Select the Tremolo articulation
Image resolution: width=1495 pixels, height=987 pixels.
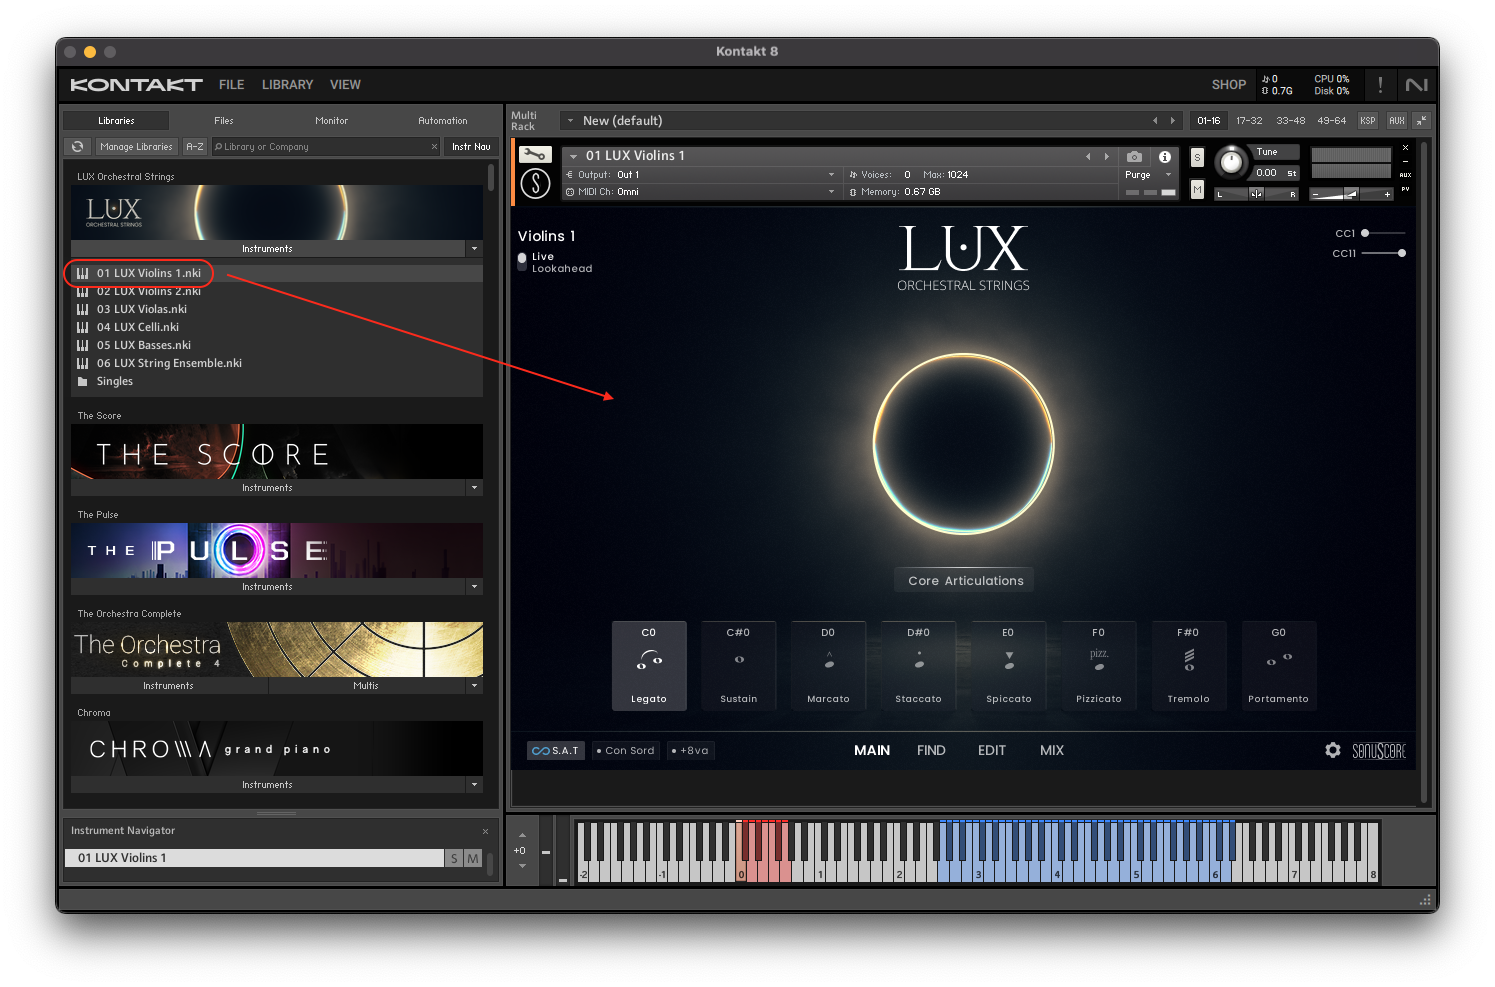coord(1188,665)
